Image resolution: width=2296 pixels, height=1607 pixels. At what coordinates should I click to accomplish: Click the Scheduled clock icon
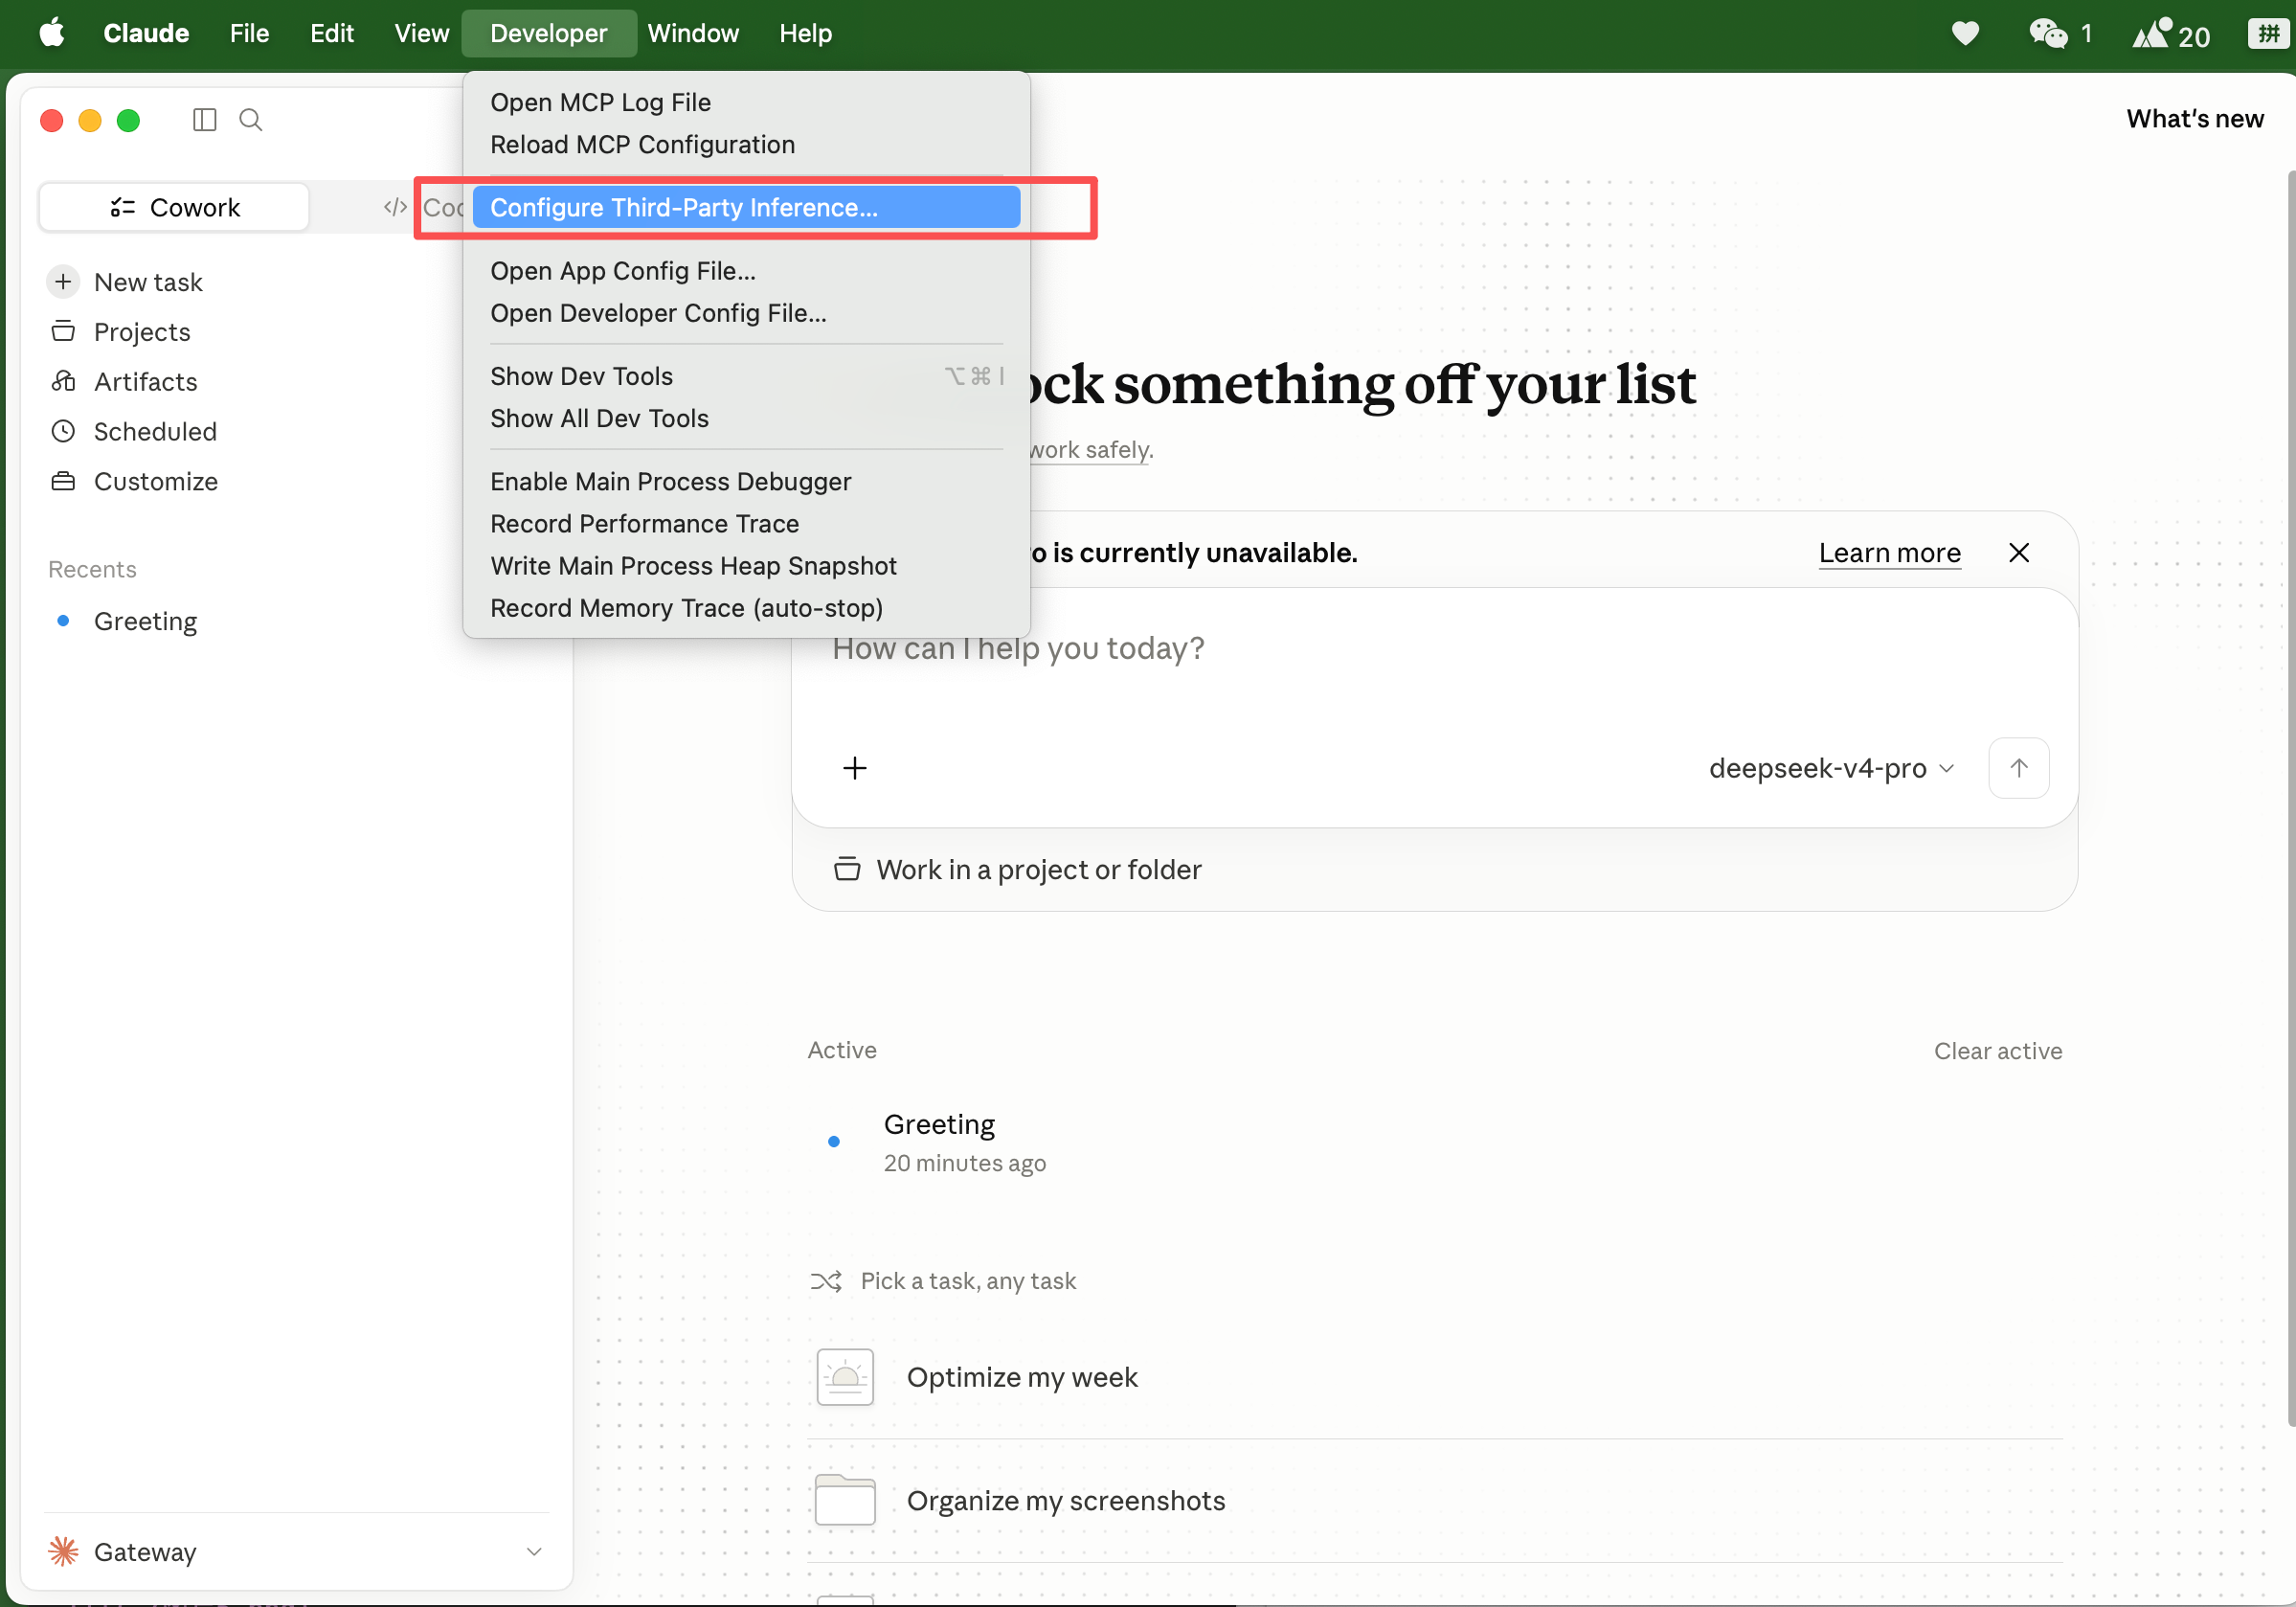click(x=63, y=431)
